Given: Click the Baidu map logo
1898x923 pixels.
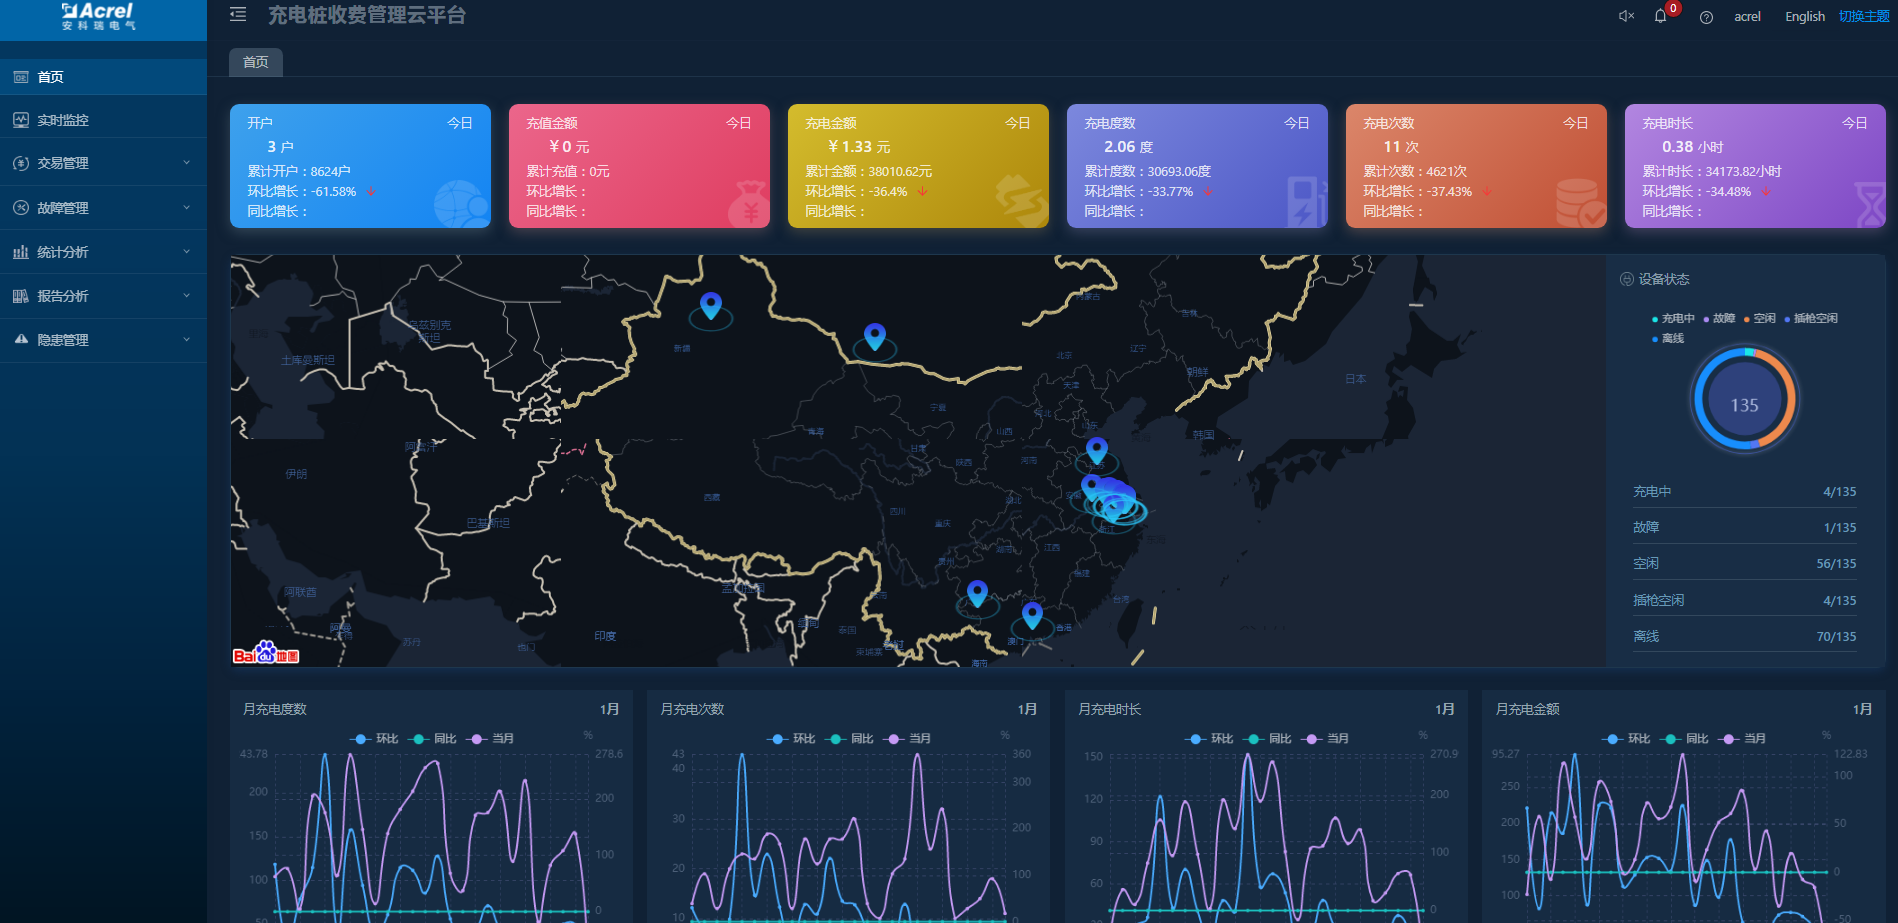Looking at the screenshot, I should pyautogui.click(x=266, y=654).
